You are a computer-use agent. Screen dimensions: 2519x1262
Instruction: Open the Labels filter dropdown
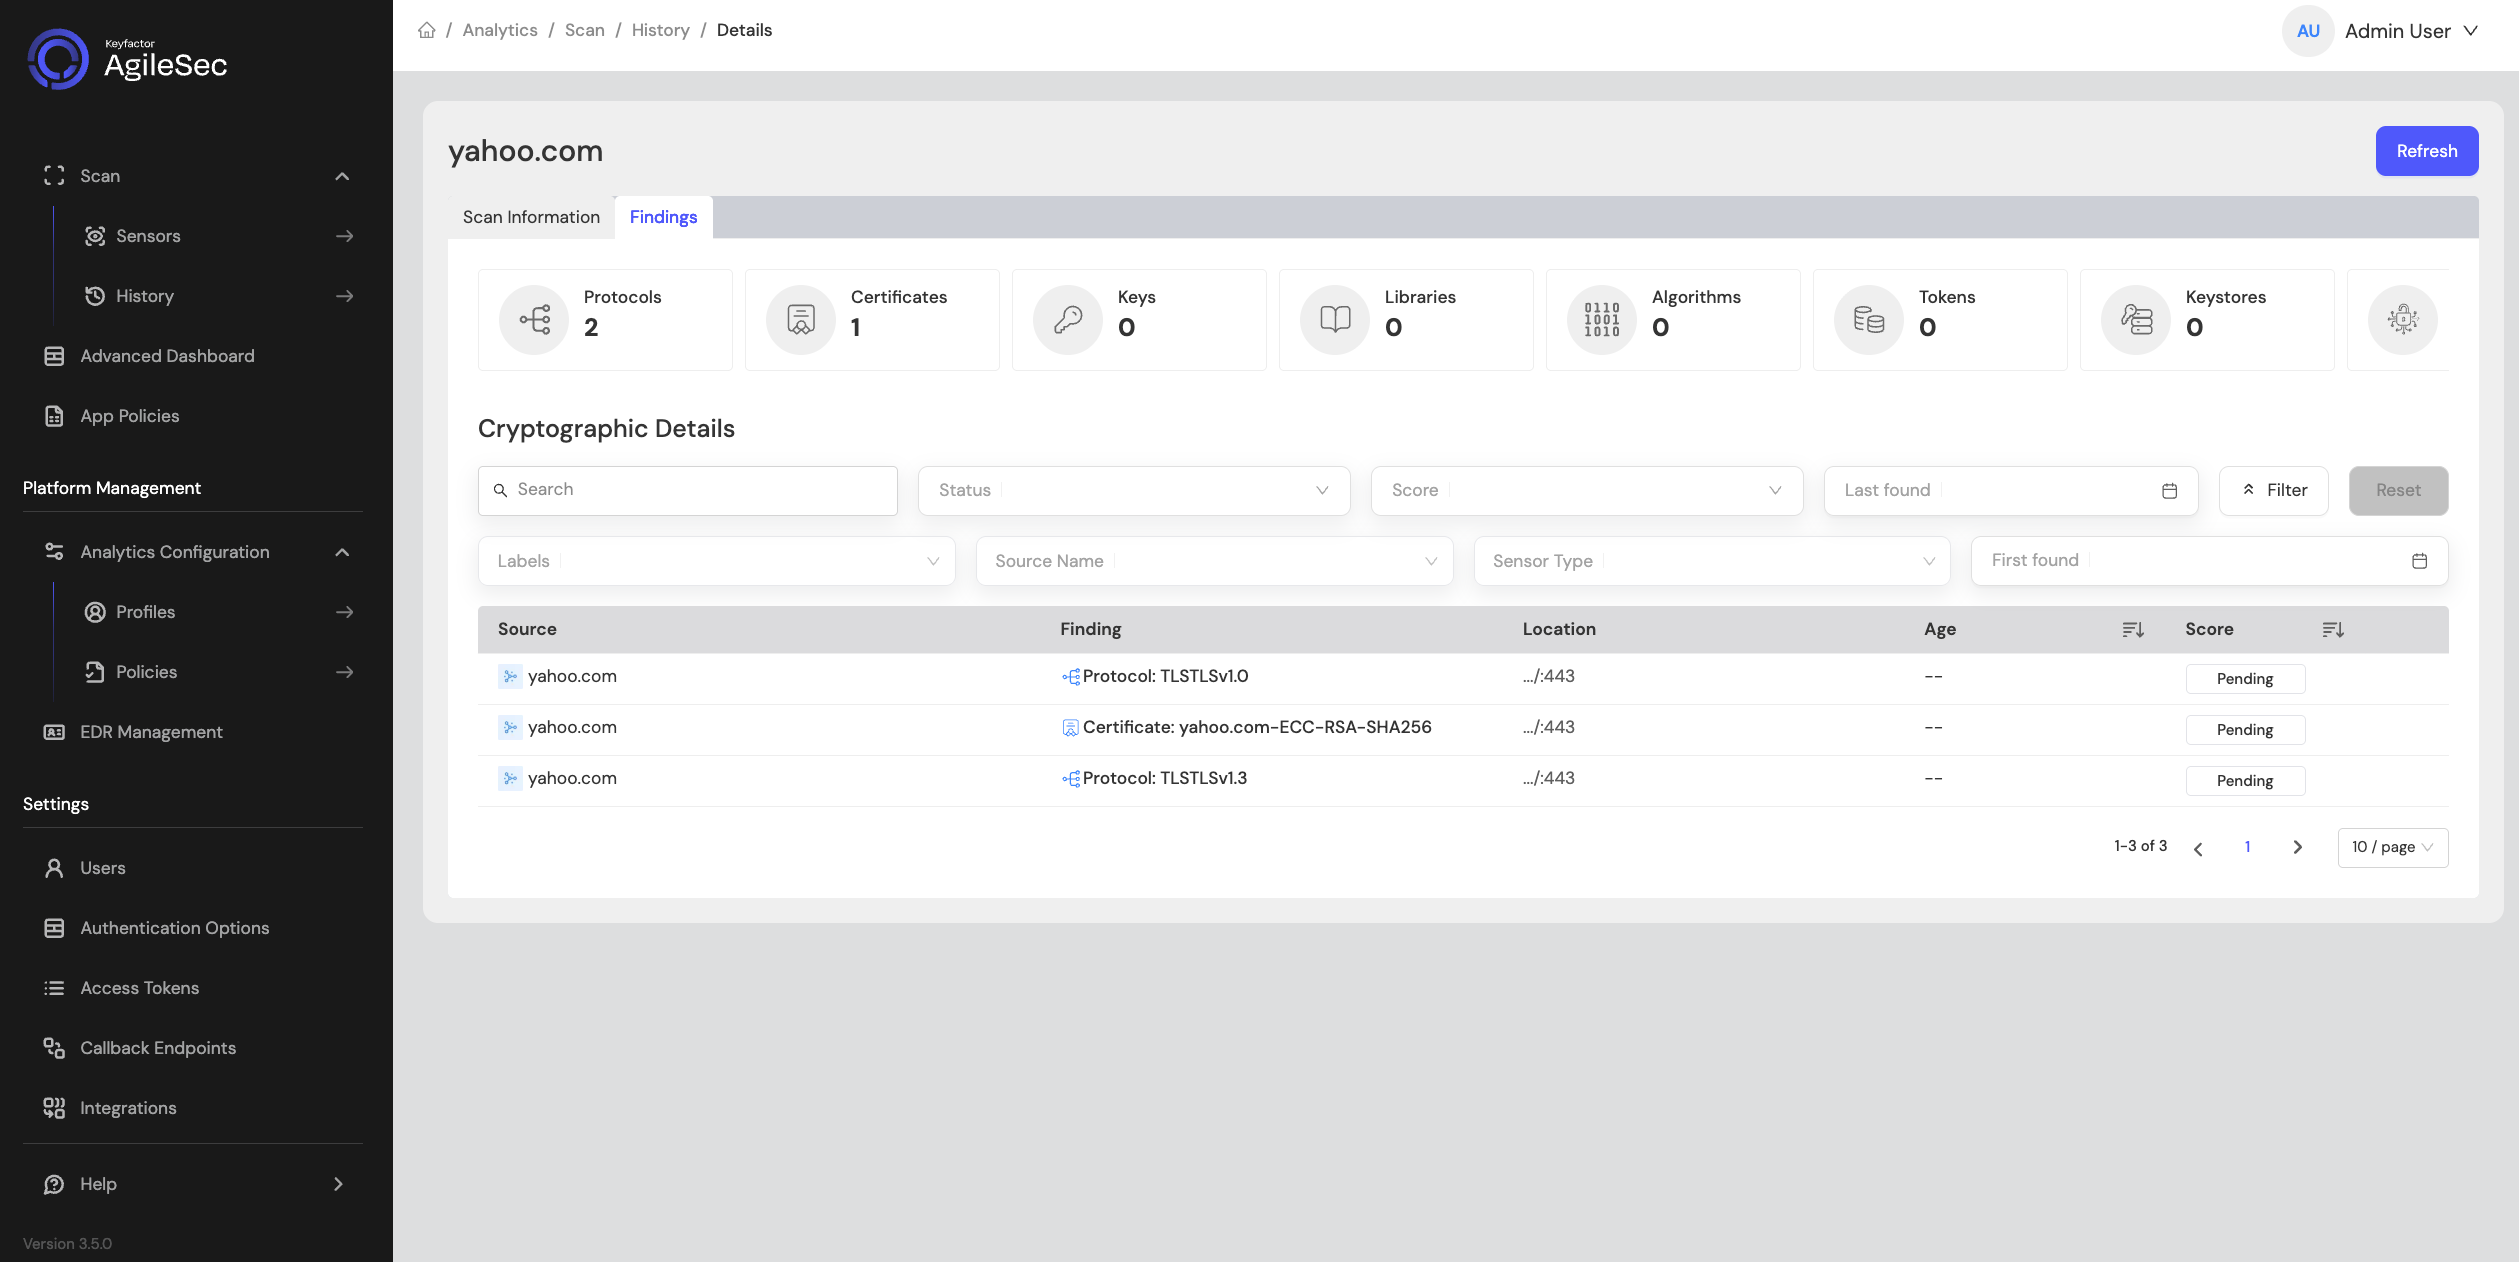tap(716, 561)
